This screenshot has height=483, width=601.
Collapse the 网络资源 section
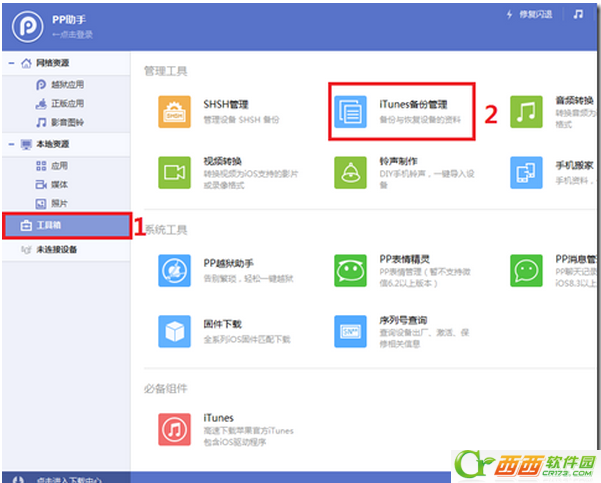pos(11,63)
